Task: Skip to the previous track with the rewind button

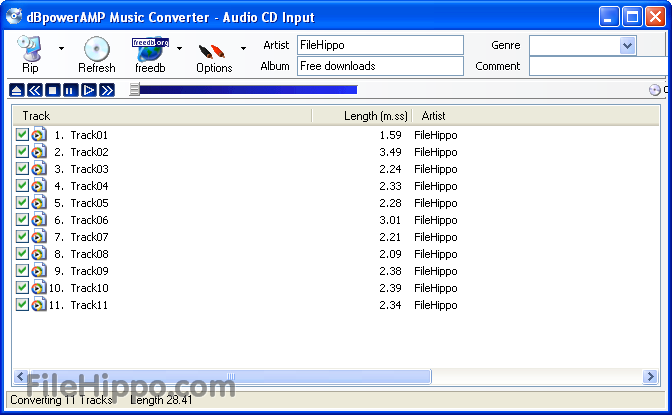Action: 34,90
